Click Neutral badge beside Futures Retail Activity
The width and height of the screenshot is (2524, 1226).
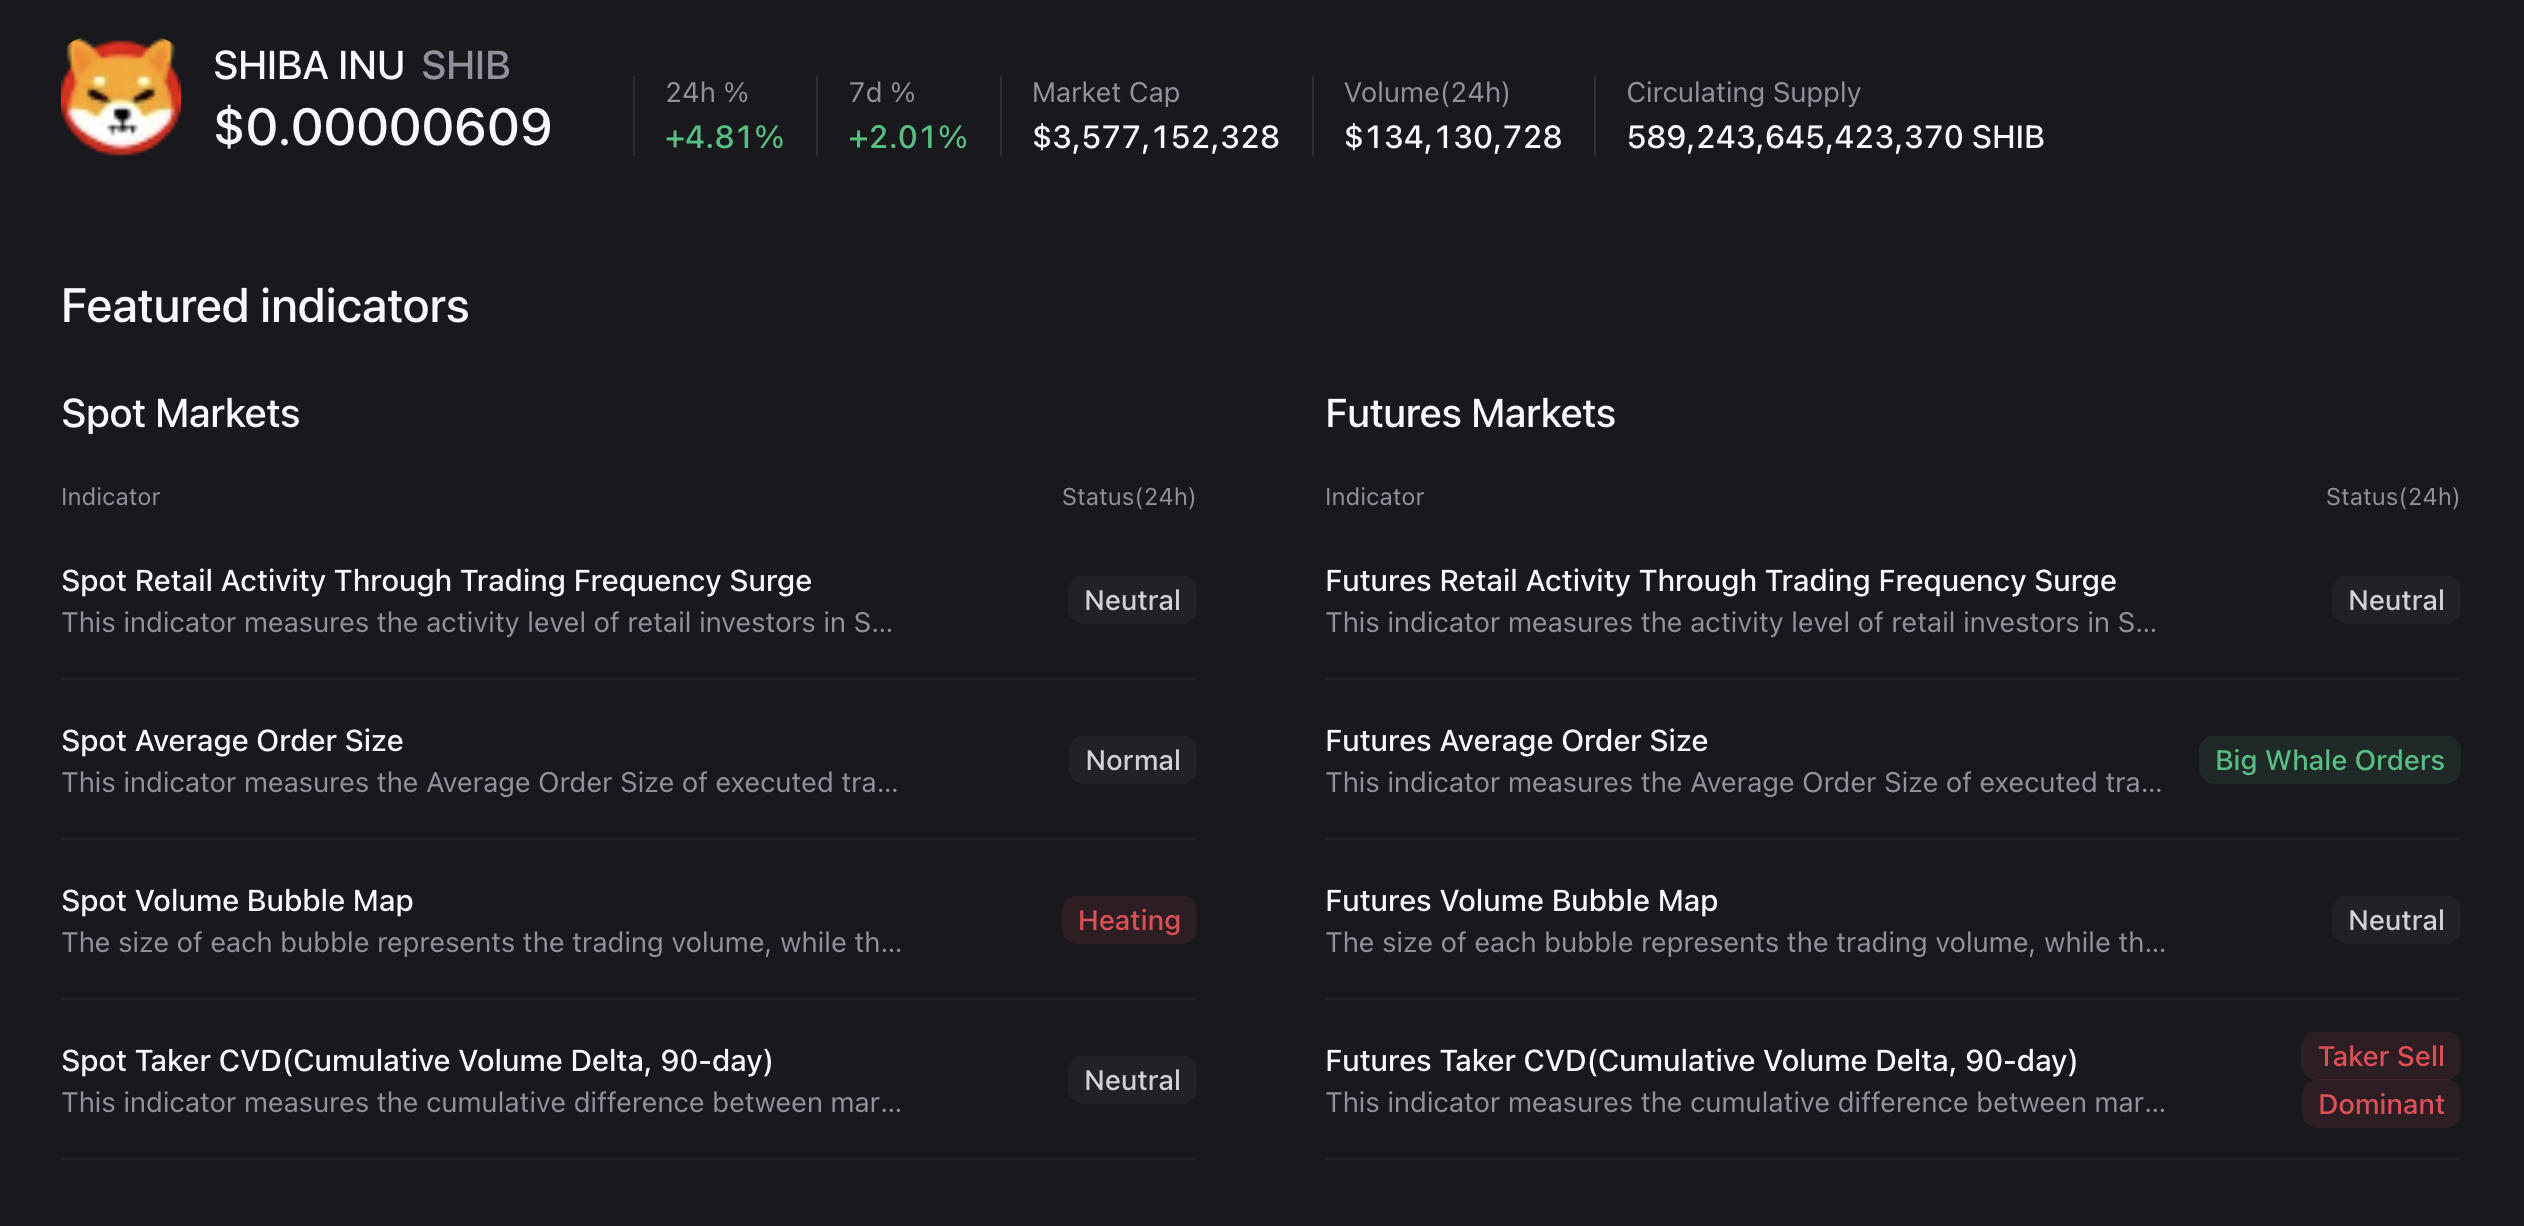pyautogui.click(x=2395, y=600)
